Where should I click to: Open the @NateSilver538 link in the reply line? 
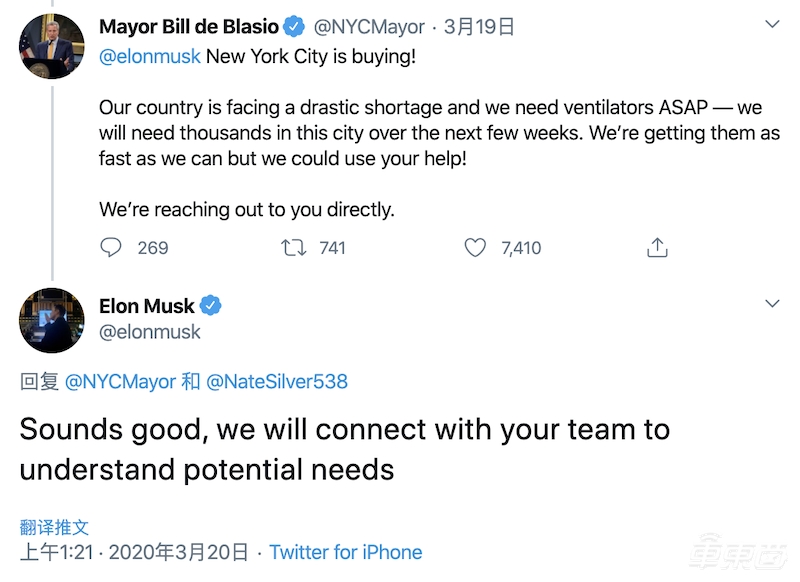pos(277,381)
